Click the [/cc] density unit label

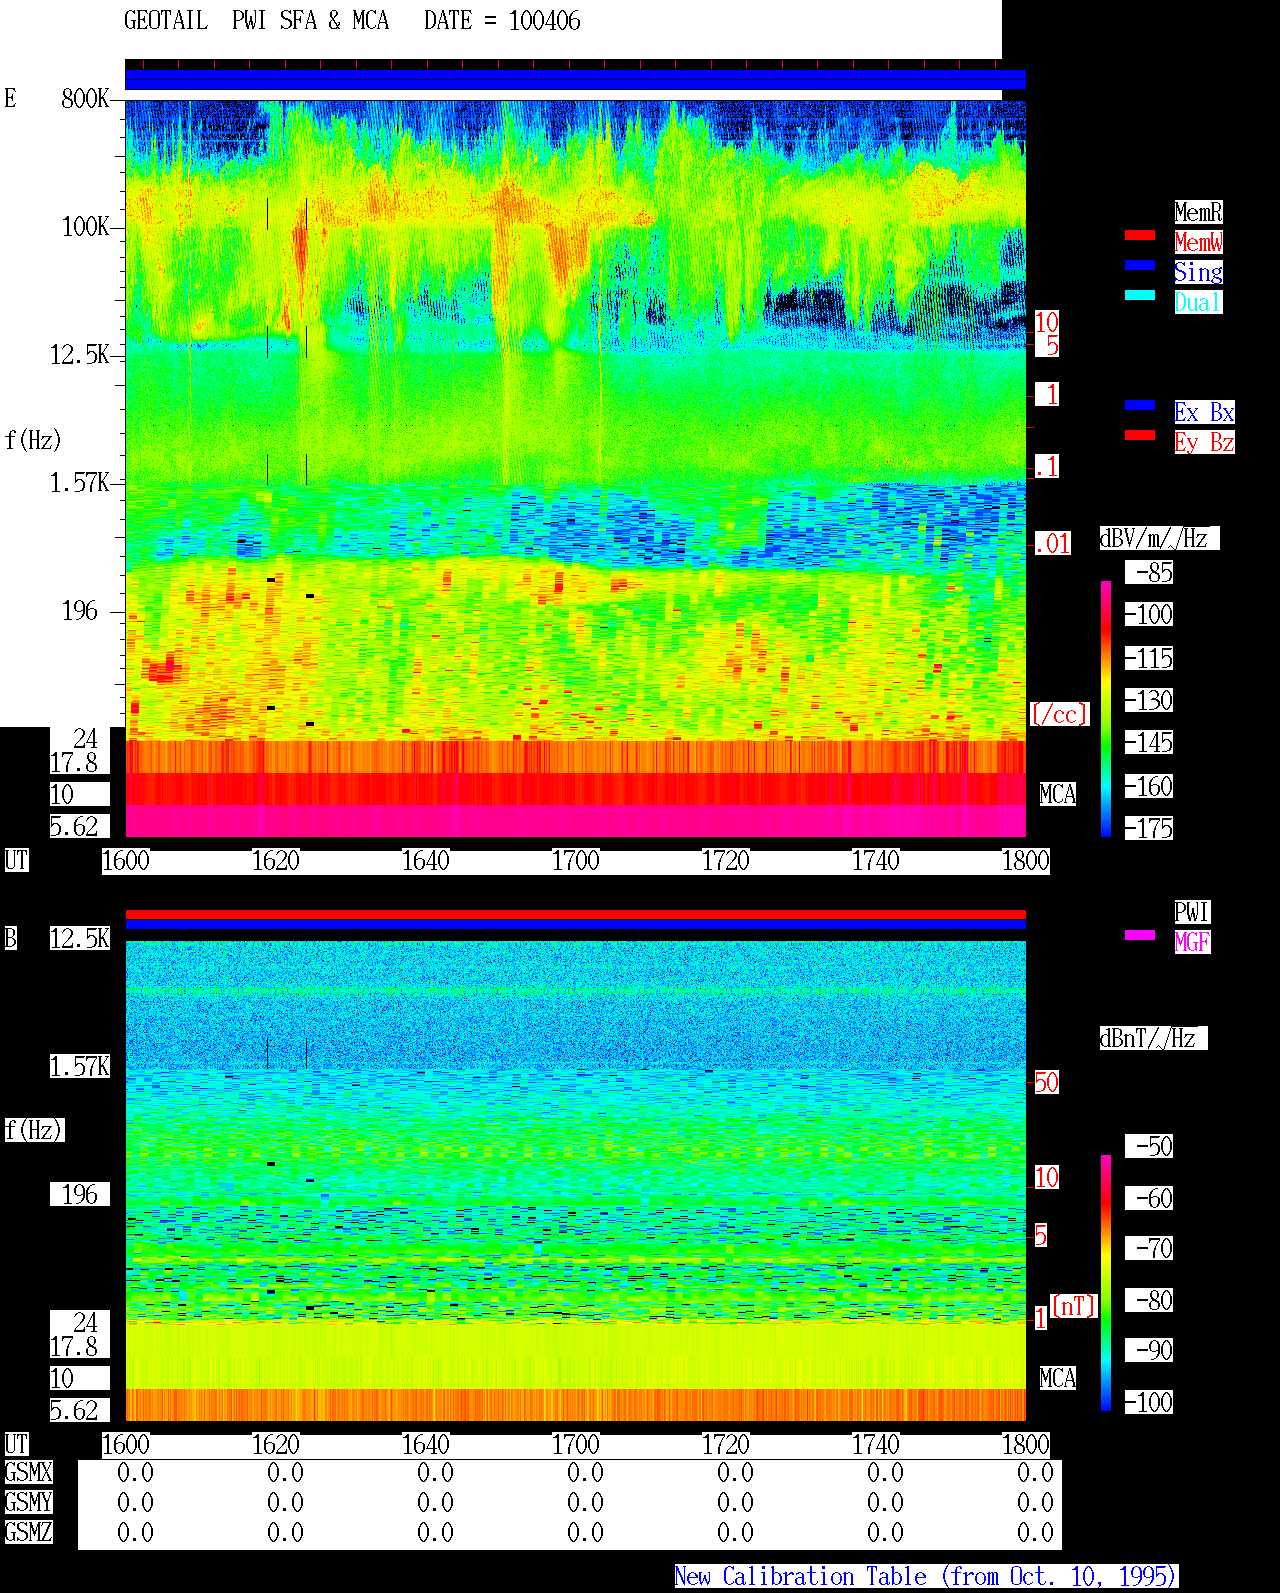1059,715
